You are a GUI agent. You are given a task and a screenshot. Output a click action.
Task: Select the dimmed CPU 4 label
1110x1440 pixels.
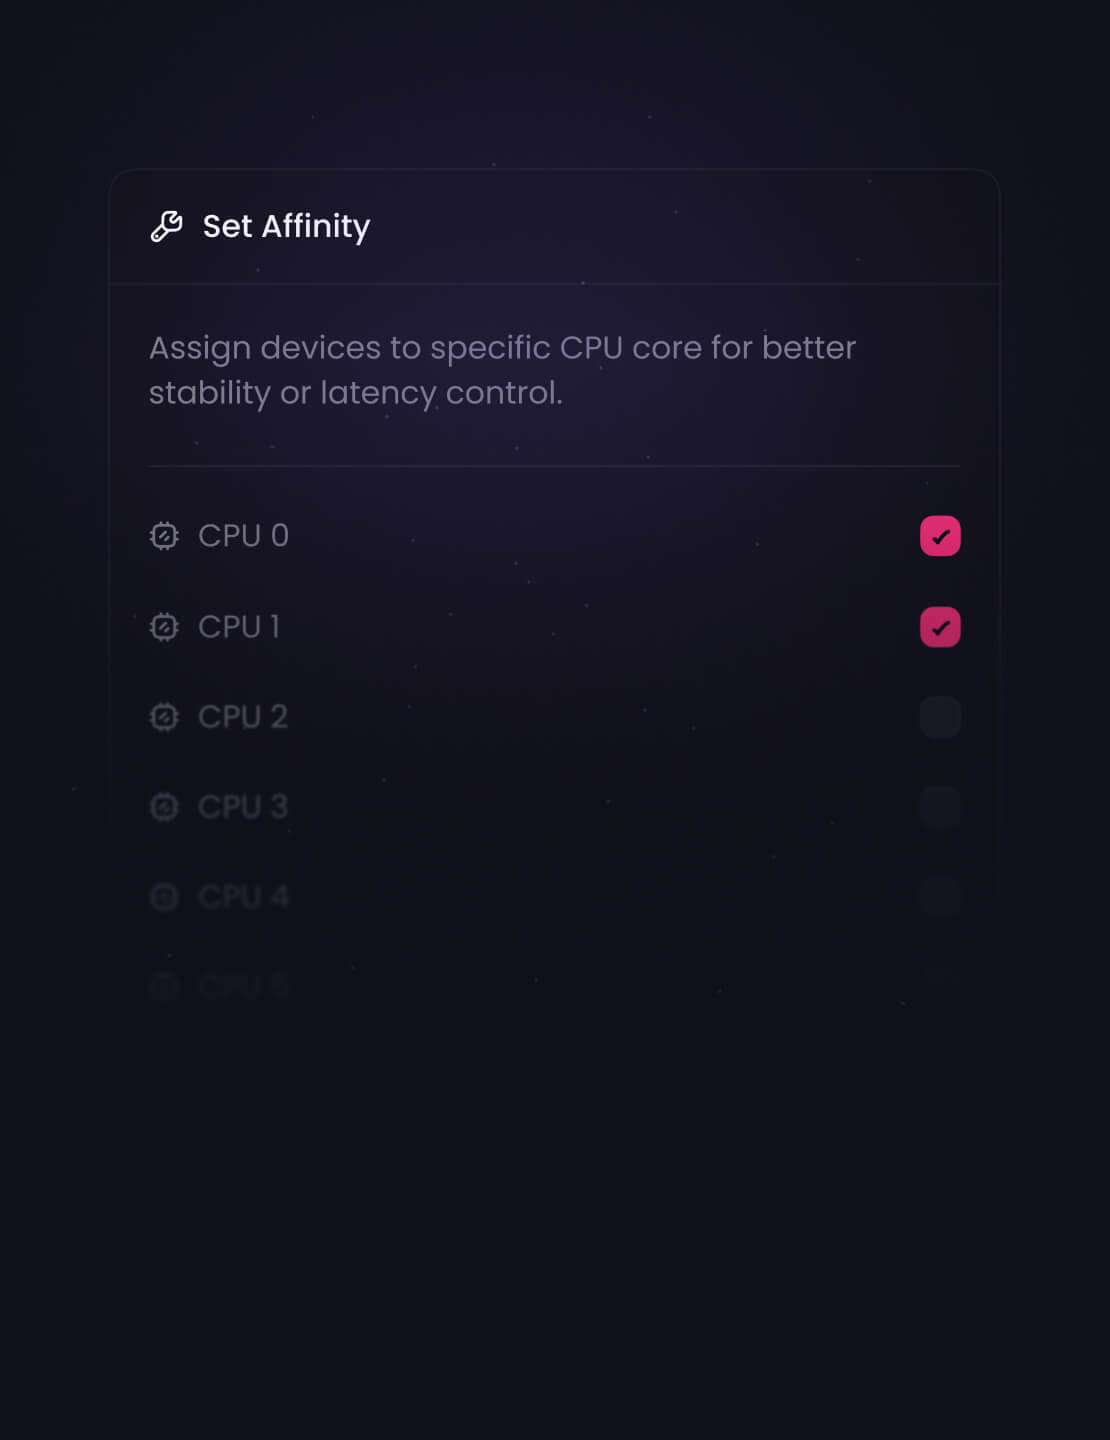243,897
